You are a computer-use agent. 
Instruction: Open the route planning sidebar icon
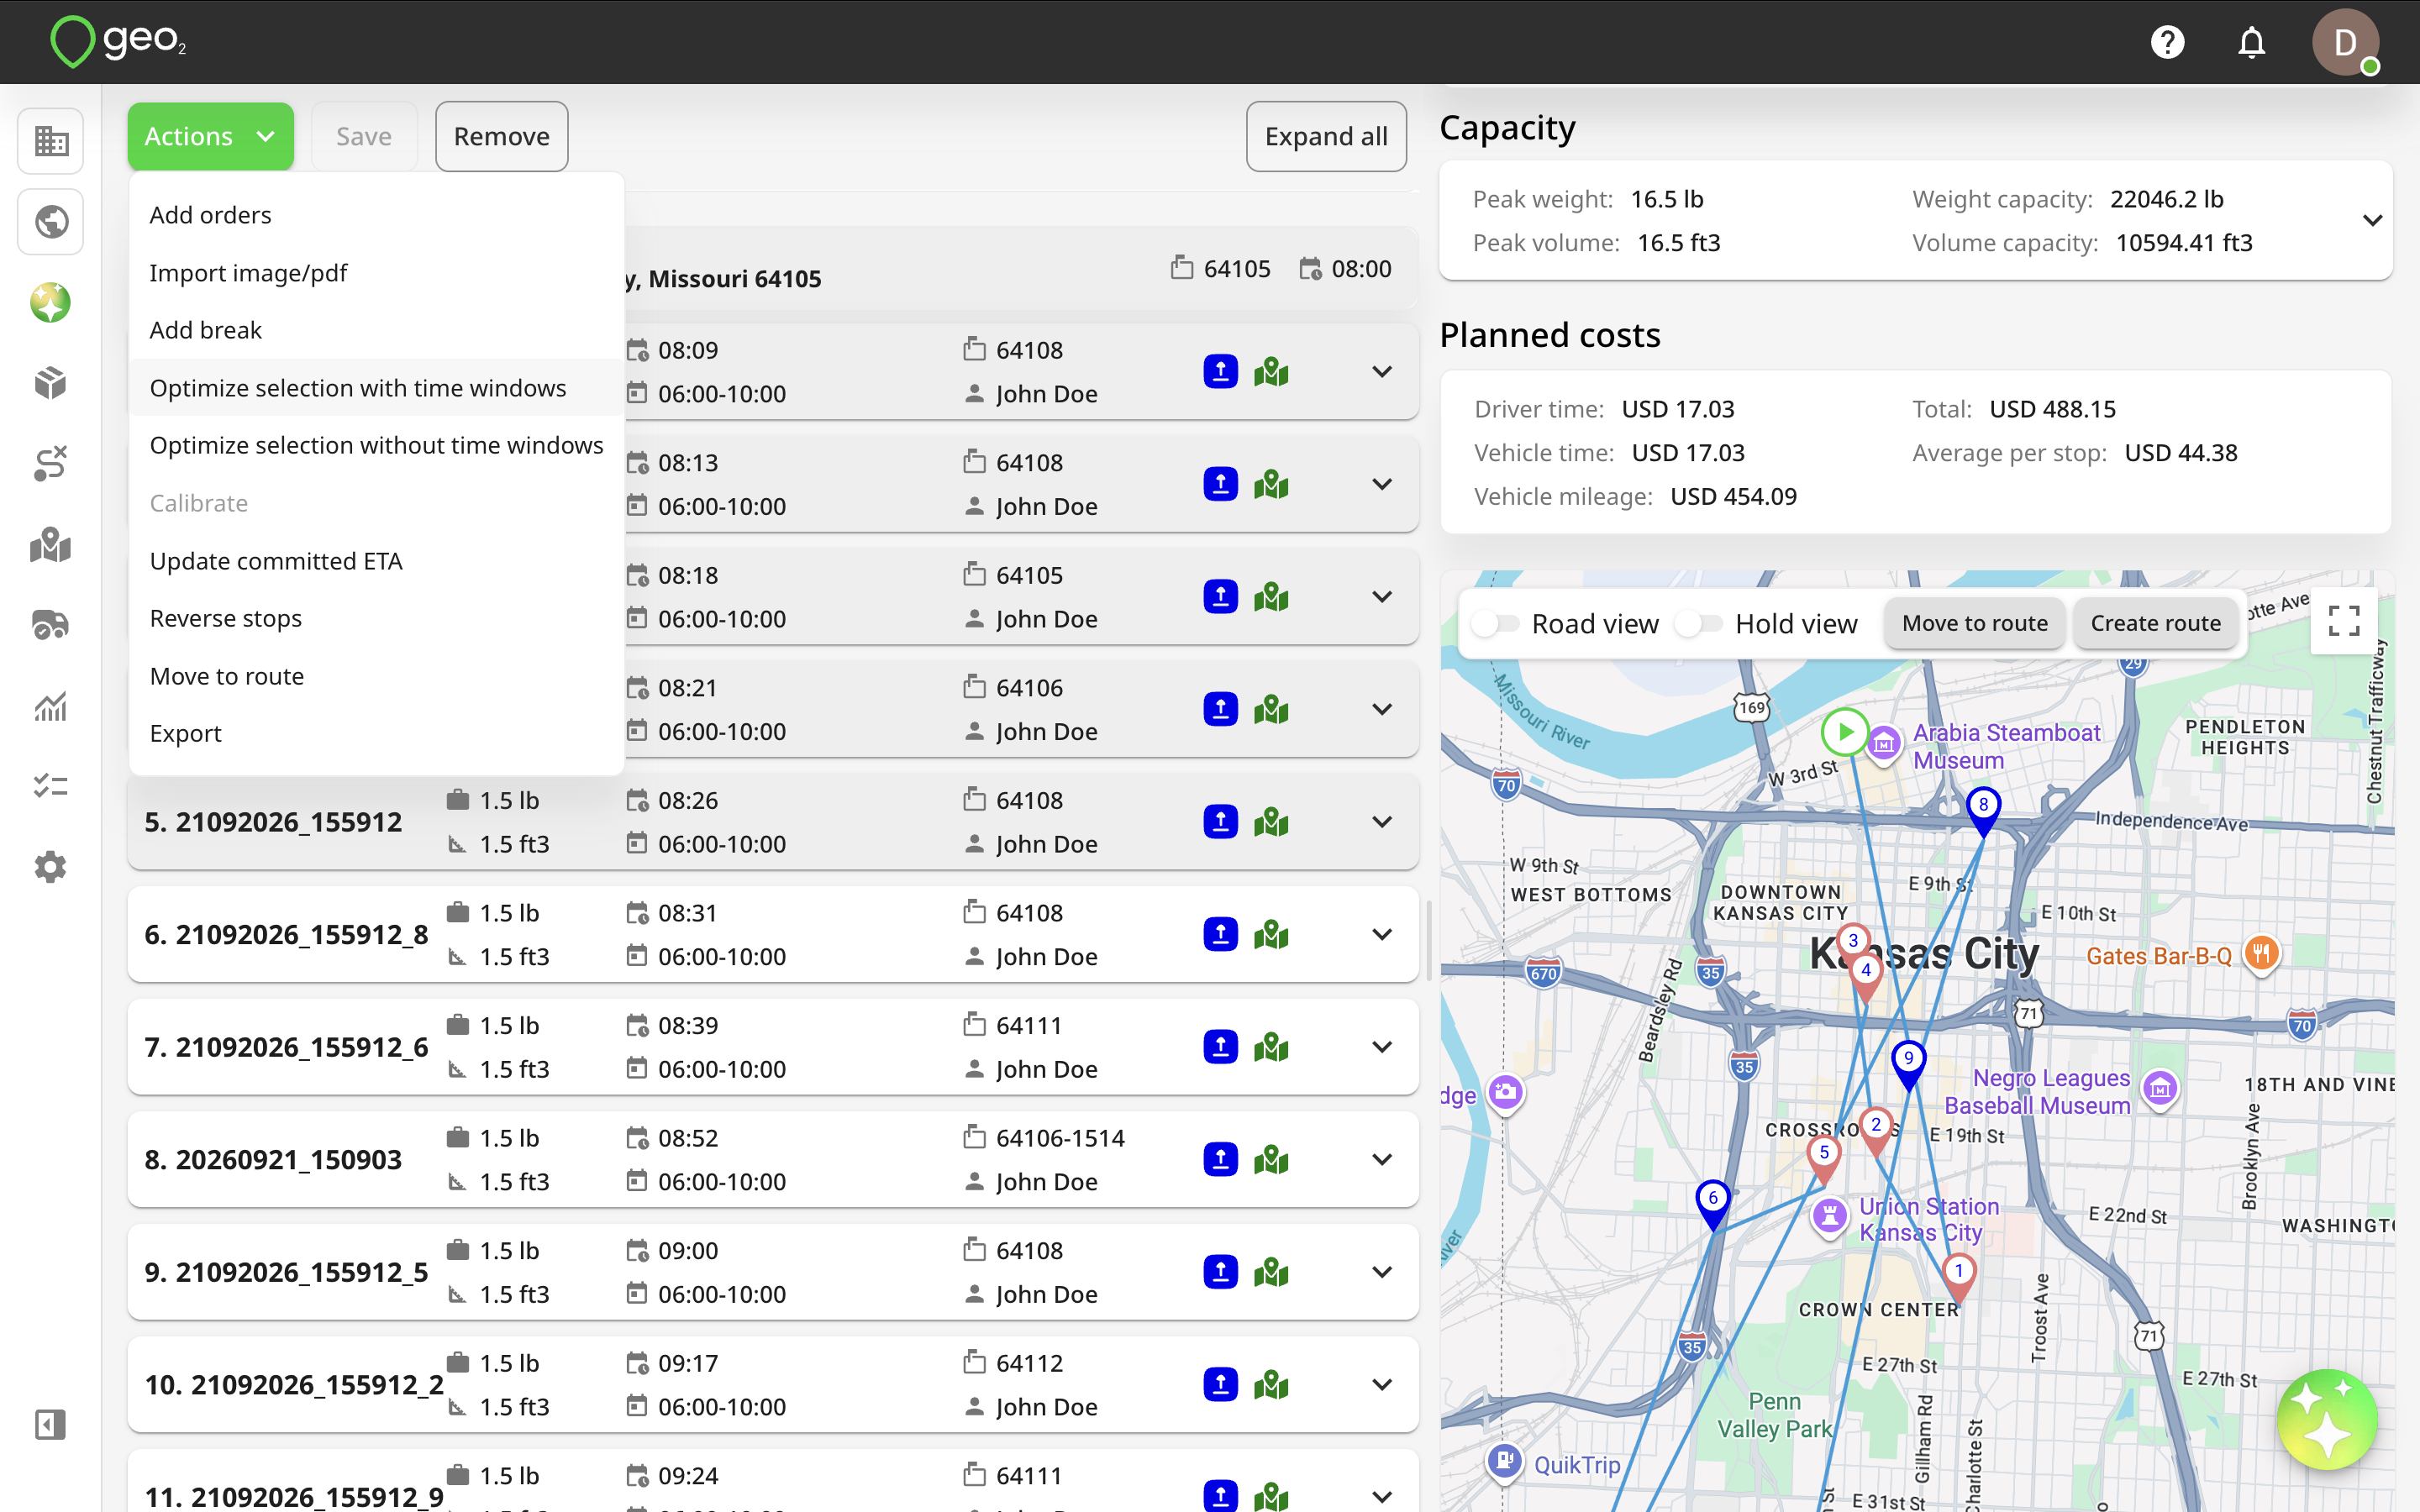[x=51, y=464]
